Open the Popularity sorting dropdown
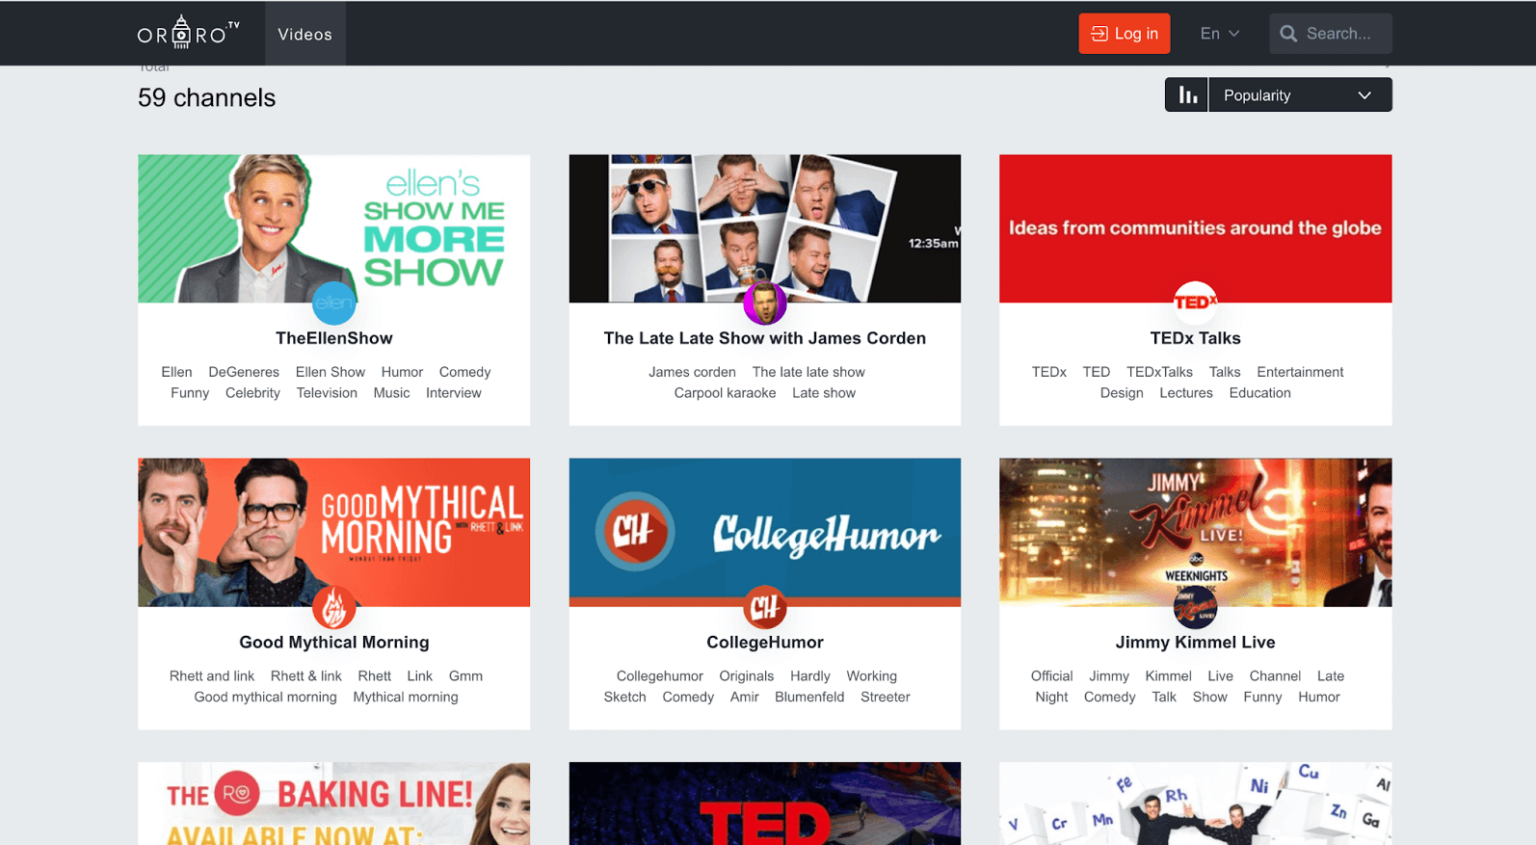1536x845 pixels. (x=1299, y=94)
